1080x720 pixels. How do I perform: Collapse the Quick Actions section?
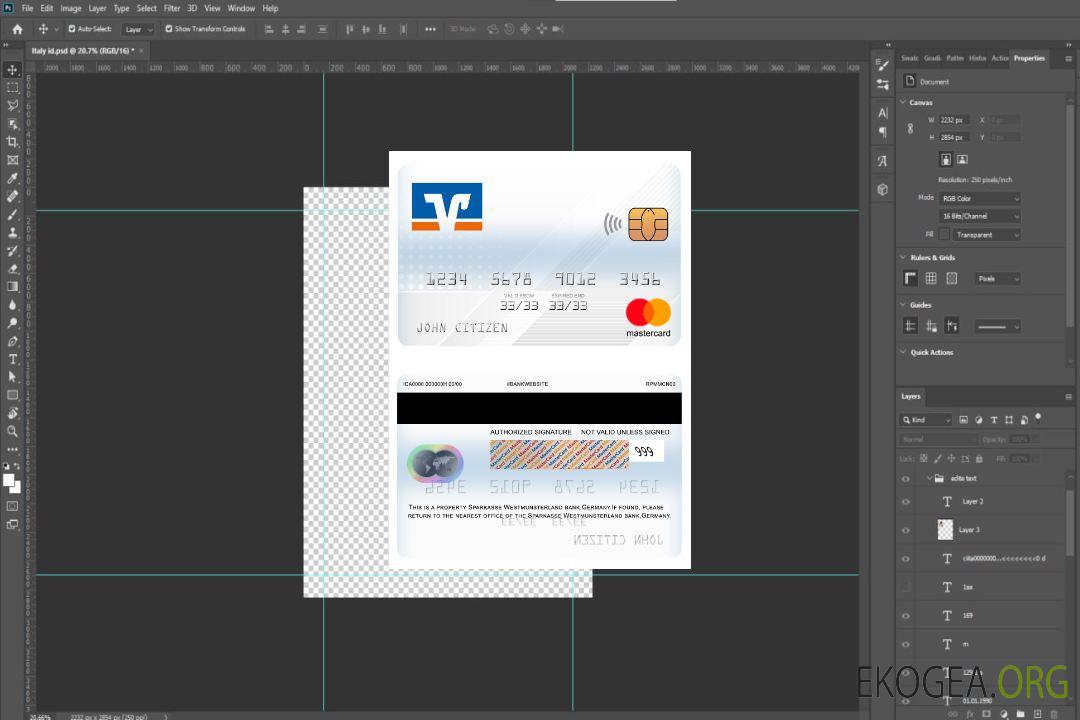click(903, 352)
